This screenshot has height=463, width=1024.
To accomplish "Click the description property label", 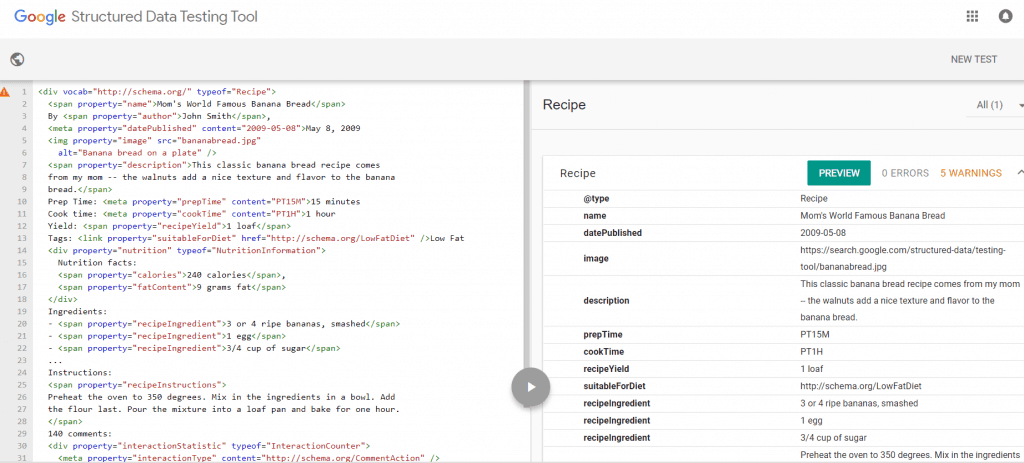I will pos(606,300).
